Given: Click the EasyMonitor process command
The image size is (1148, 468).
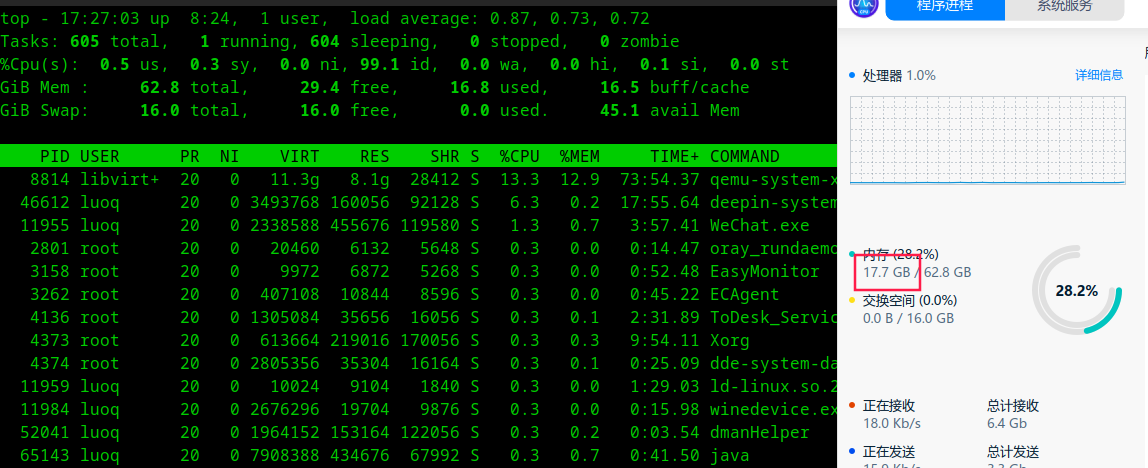Looking at the screenshot, I should click(x=764, y=272).
